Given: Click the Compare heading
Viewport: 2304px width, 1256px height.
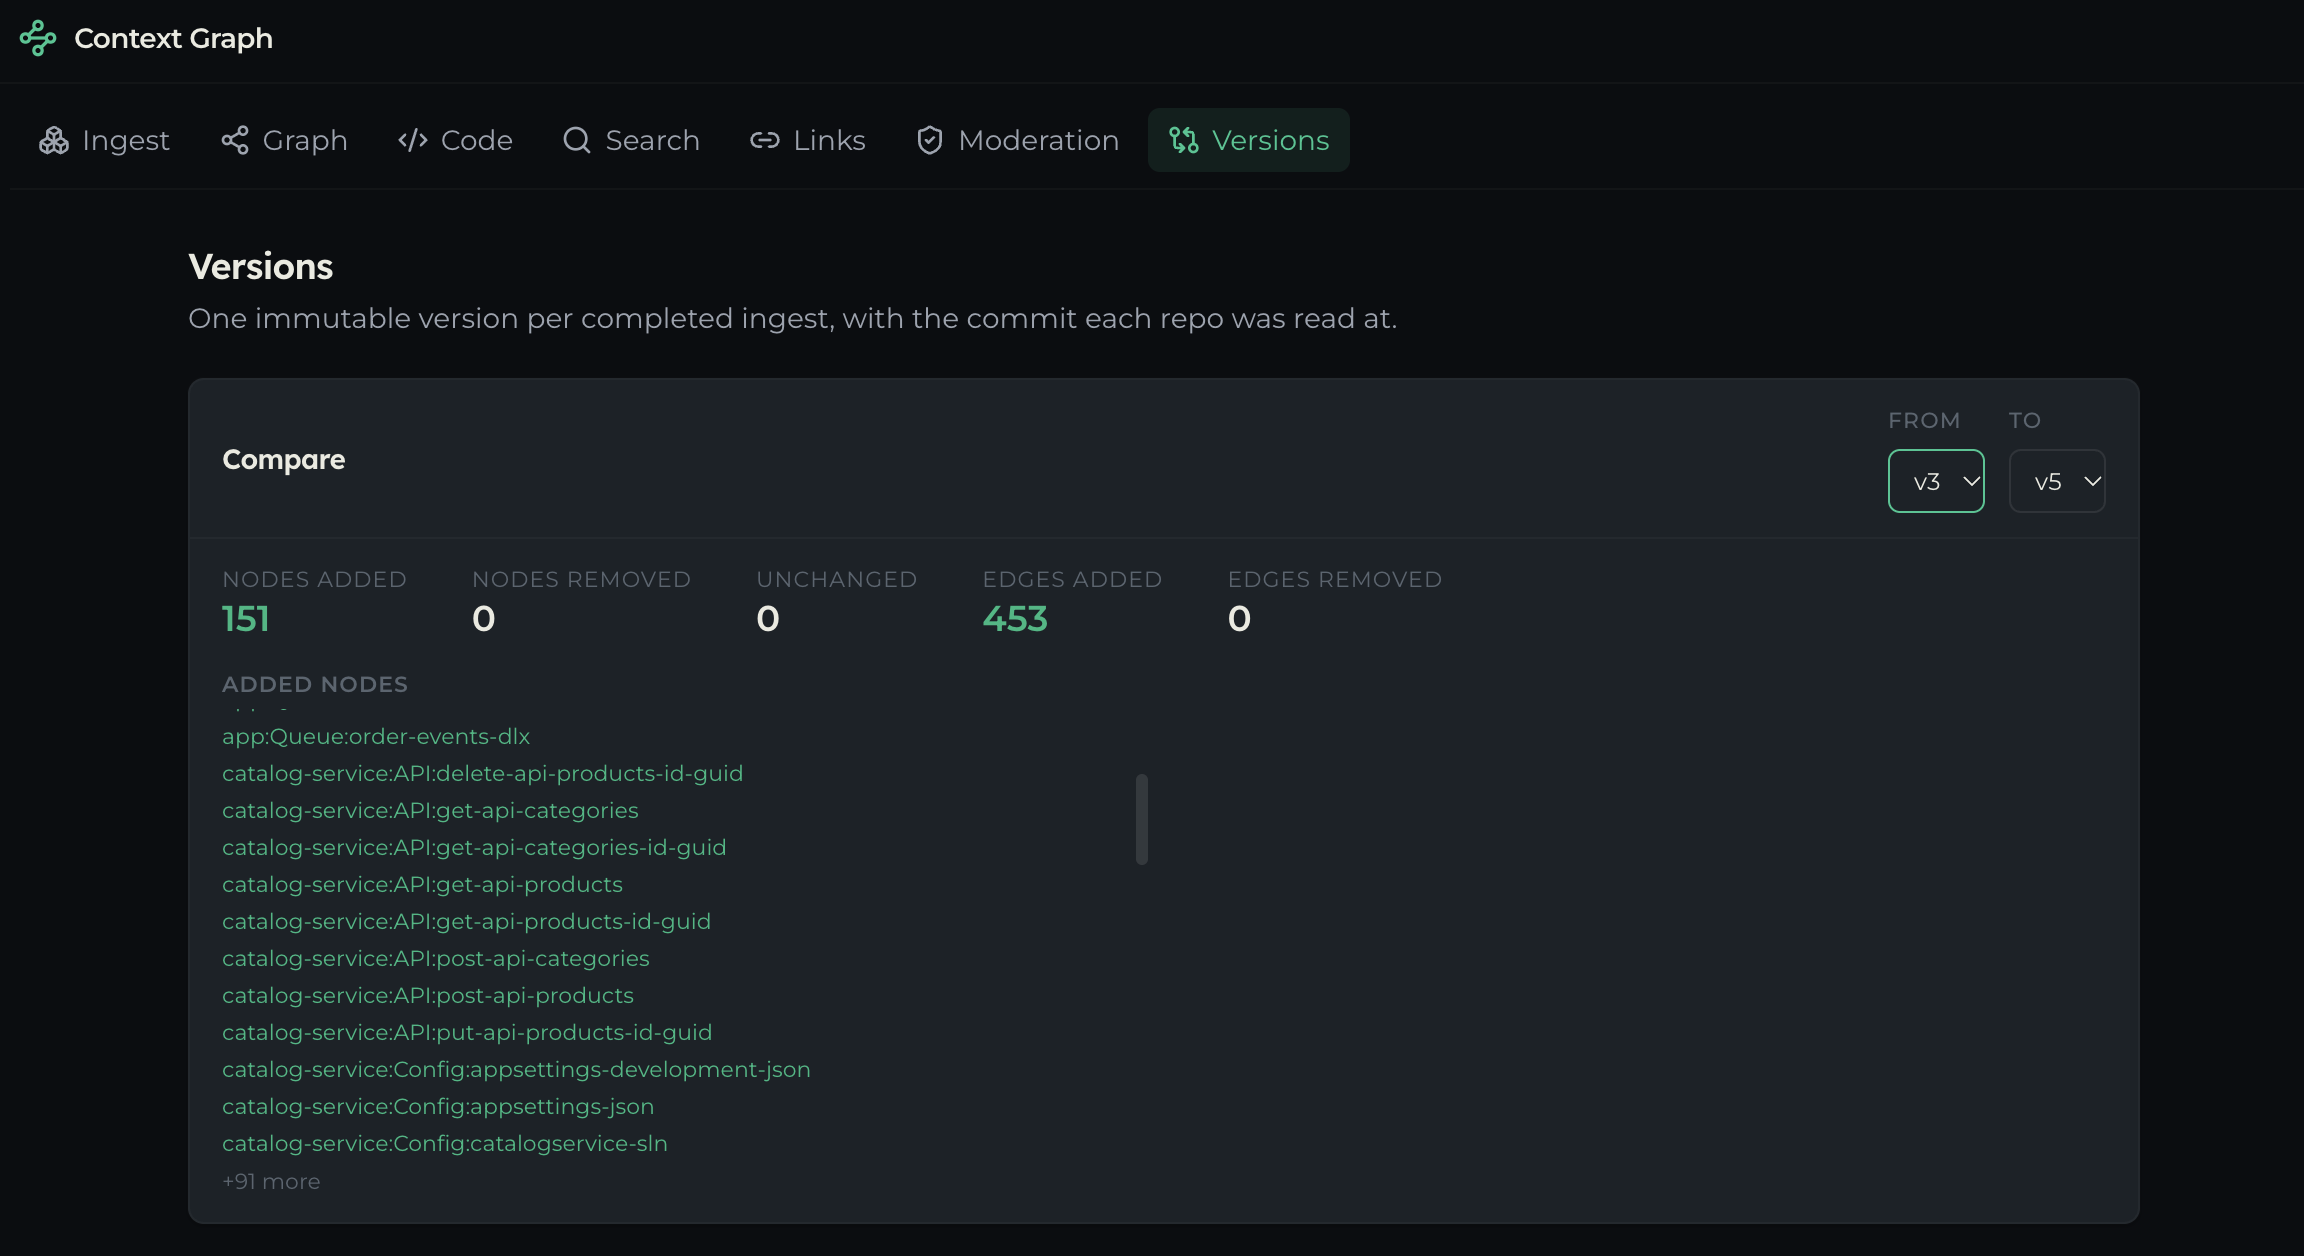Looking at the screenshot, I should [284, 459].
